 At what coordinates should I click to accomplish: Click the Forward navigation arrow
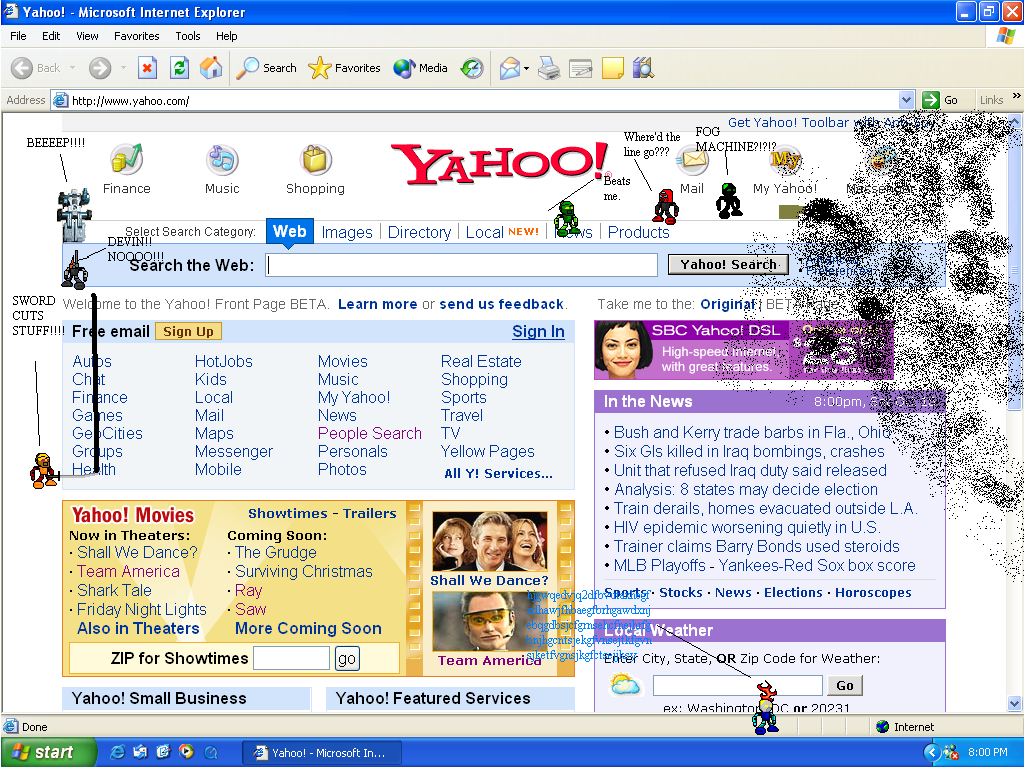(100, 68)
